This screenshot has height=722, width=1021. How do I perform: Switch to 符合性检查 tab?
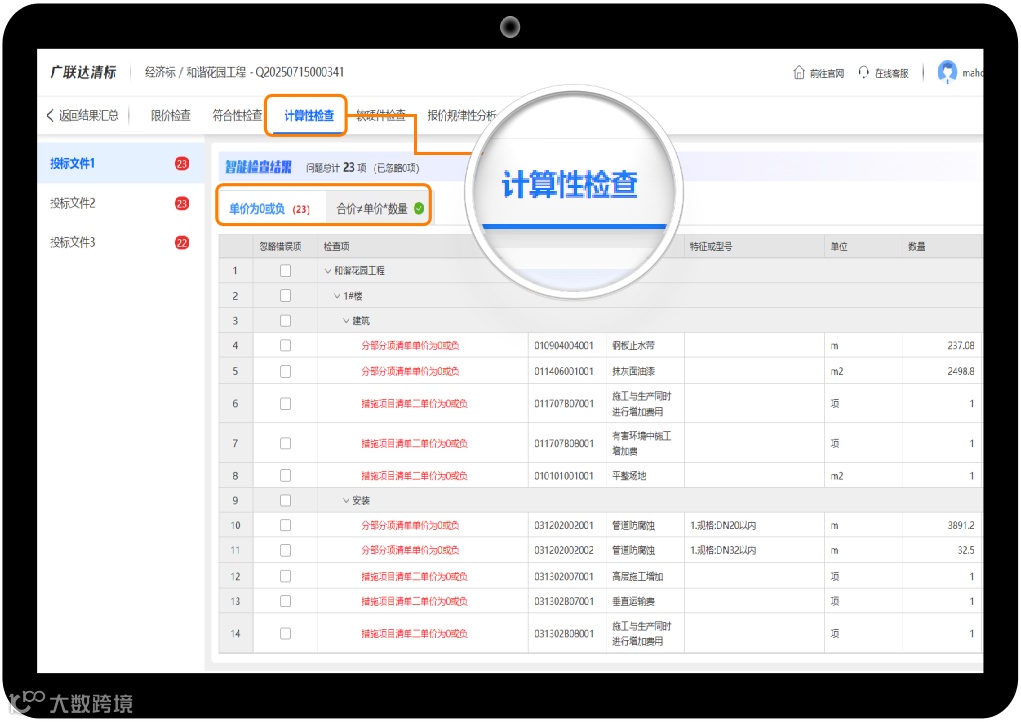coord(237,115)
